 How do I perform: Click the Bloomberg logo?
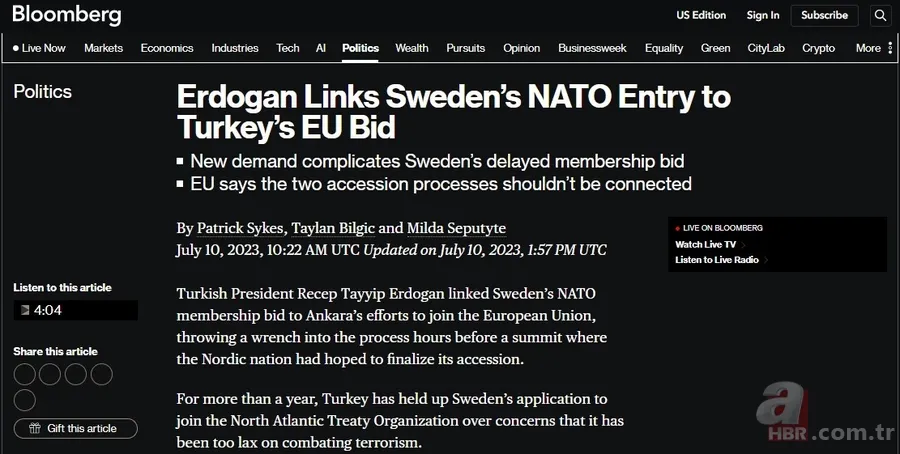click(x=66, y=16)
